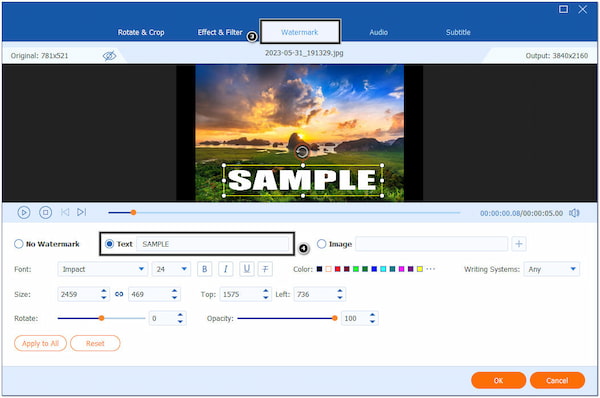This screenshot has width=600, height=398.
Task: Click the Rotate slider handle
Action: point(101,318)
